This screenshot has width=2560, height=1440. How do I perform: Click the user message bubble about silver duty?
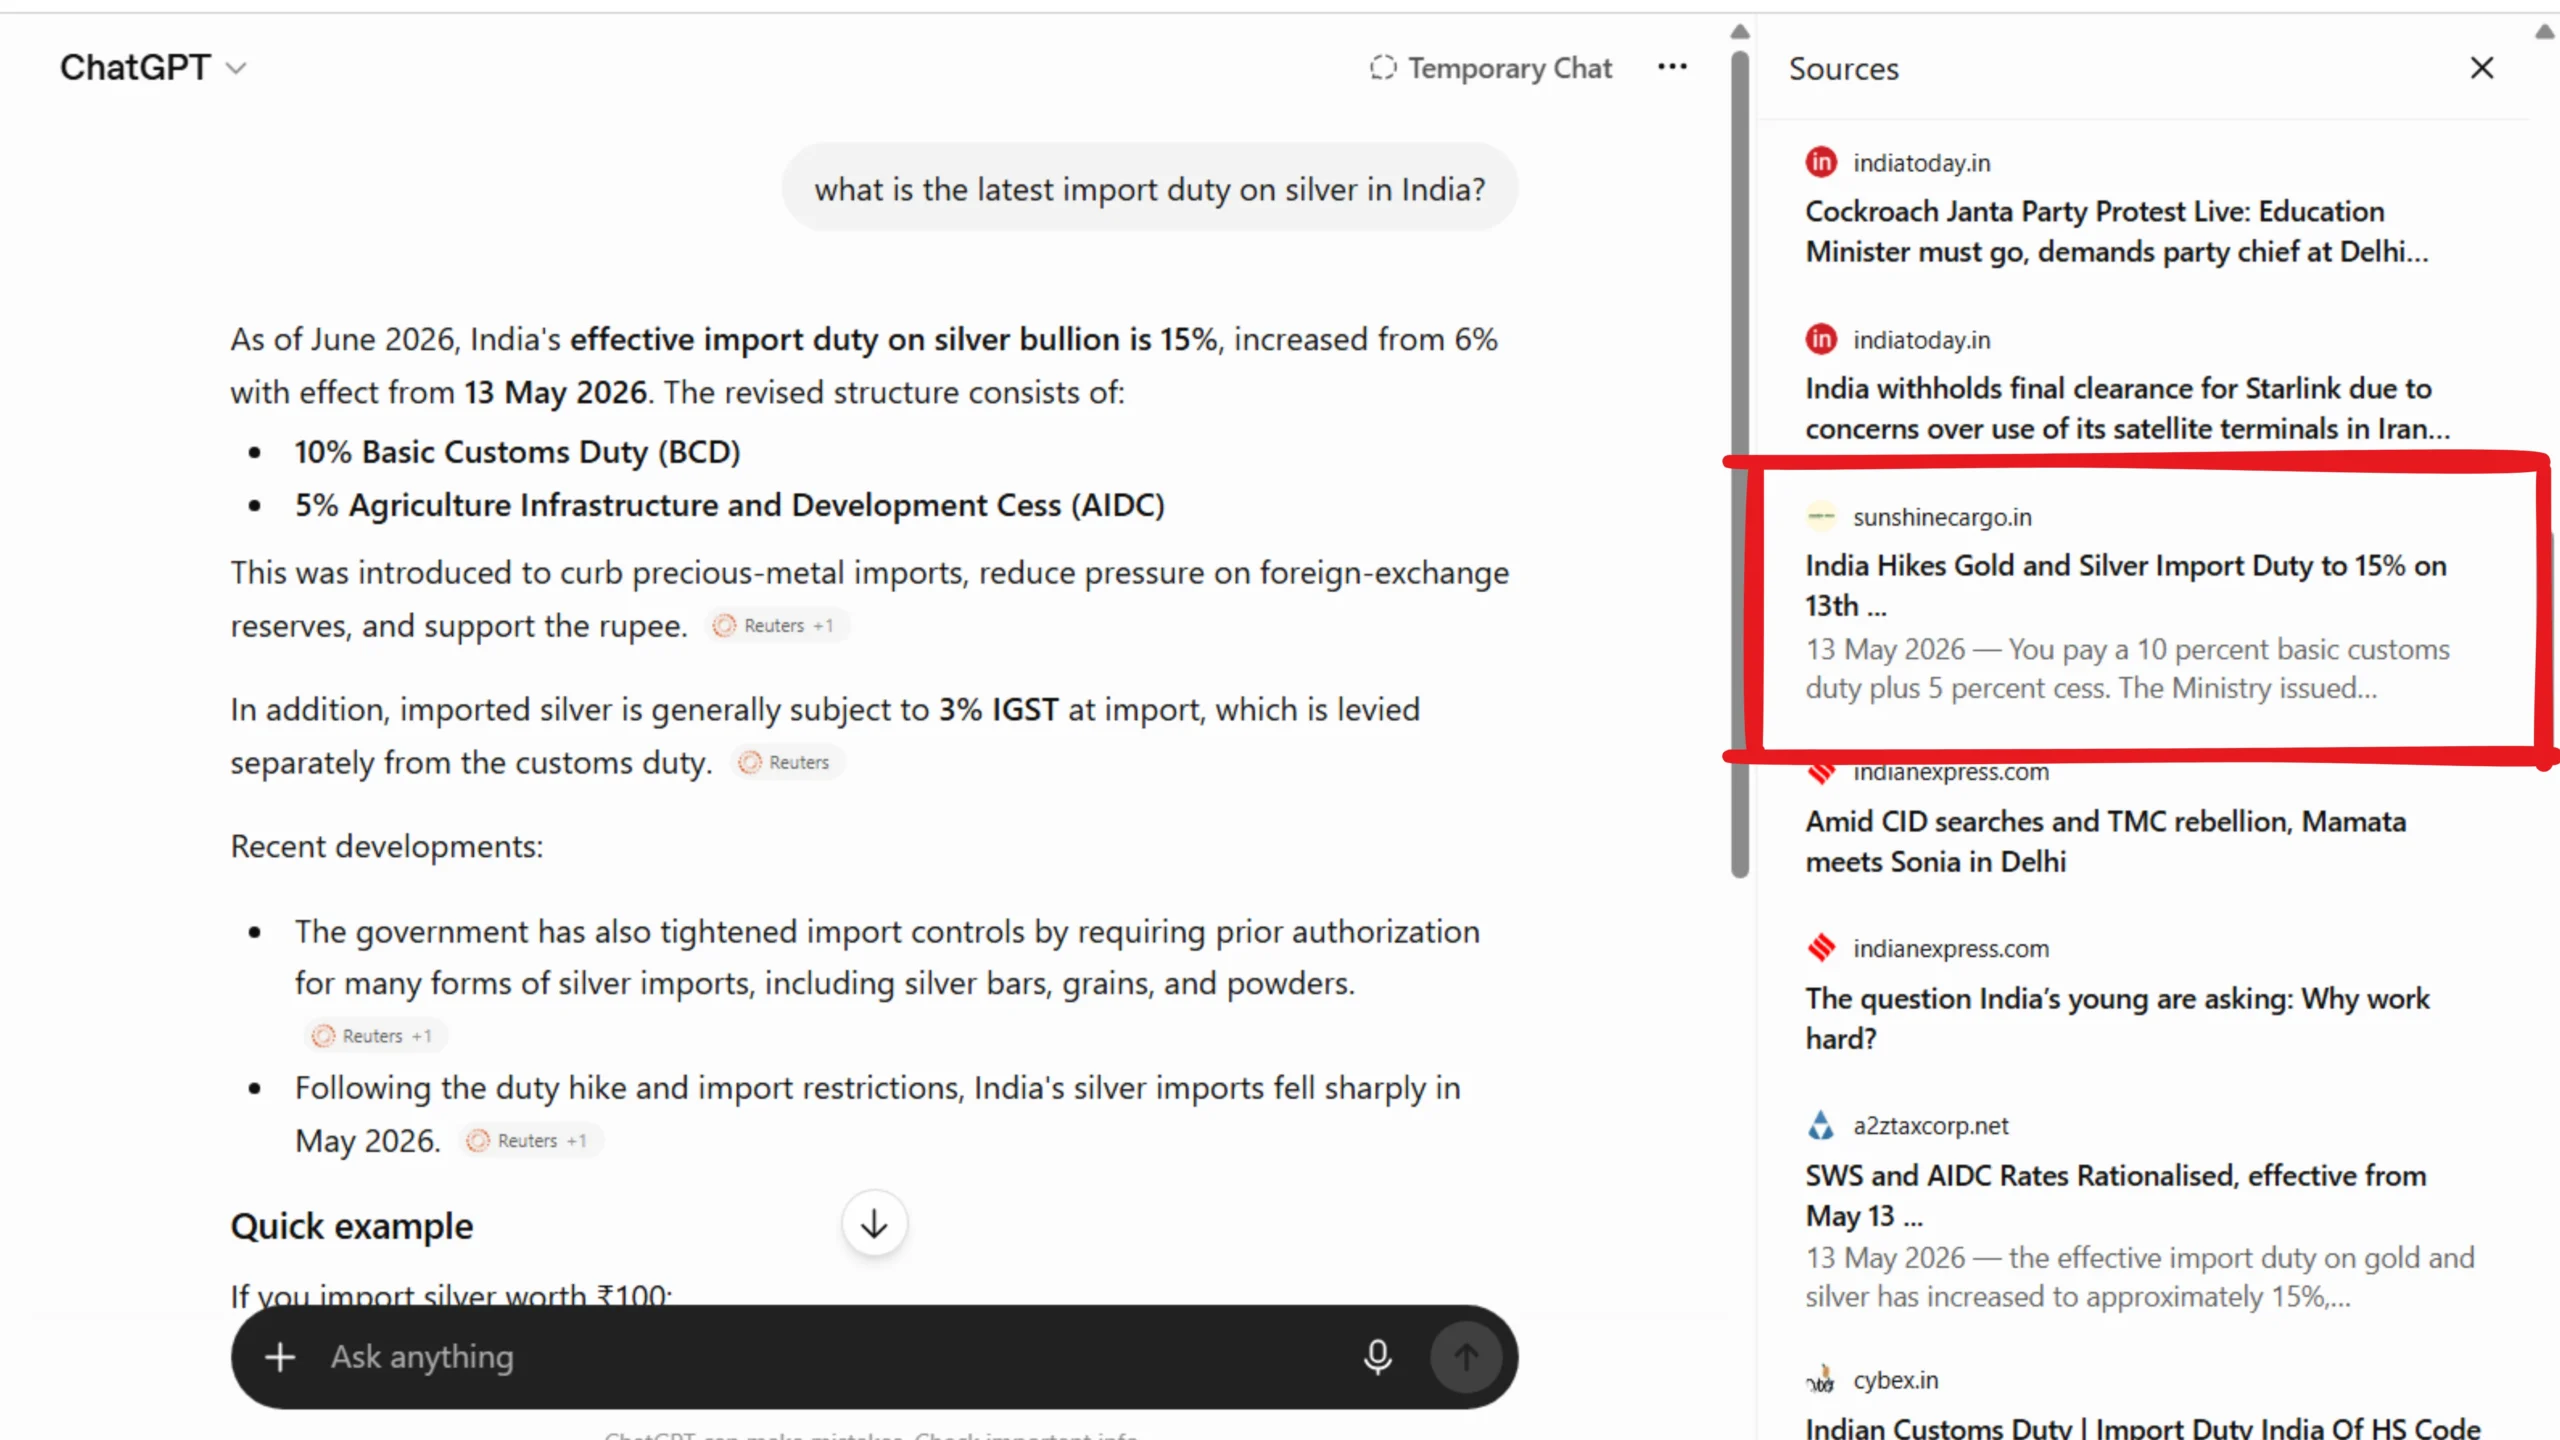coord(1149,188)
